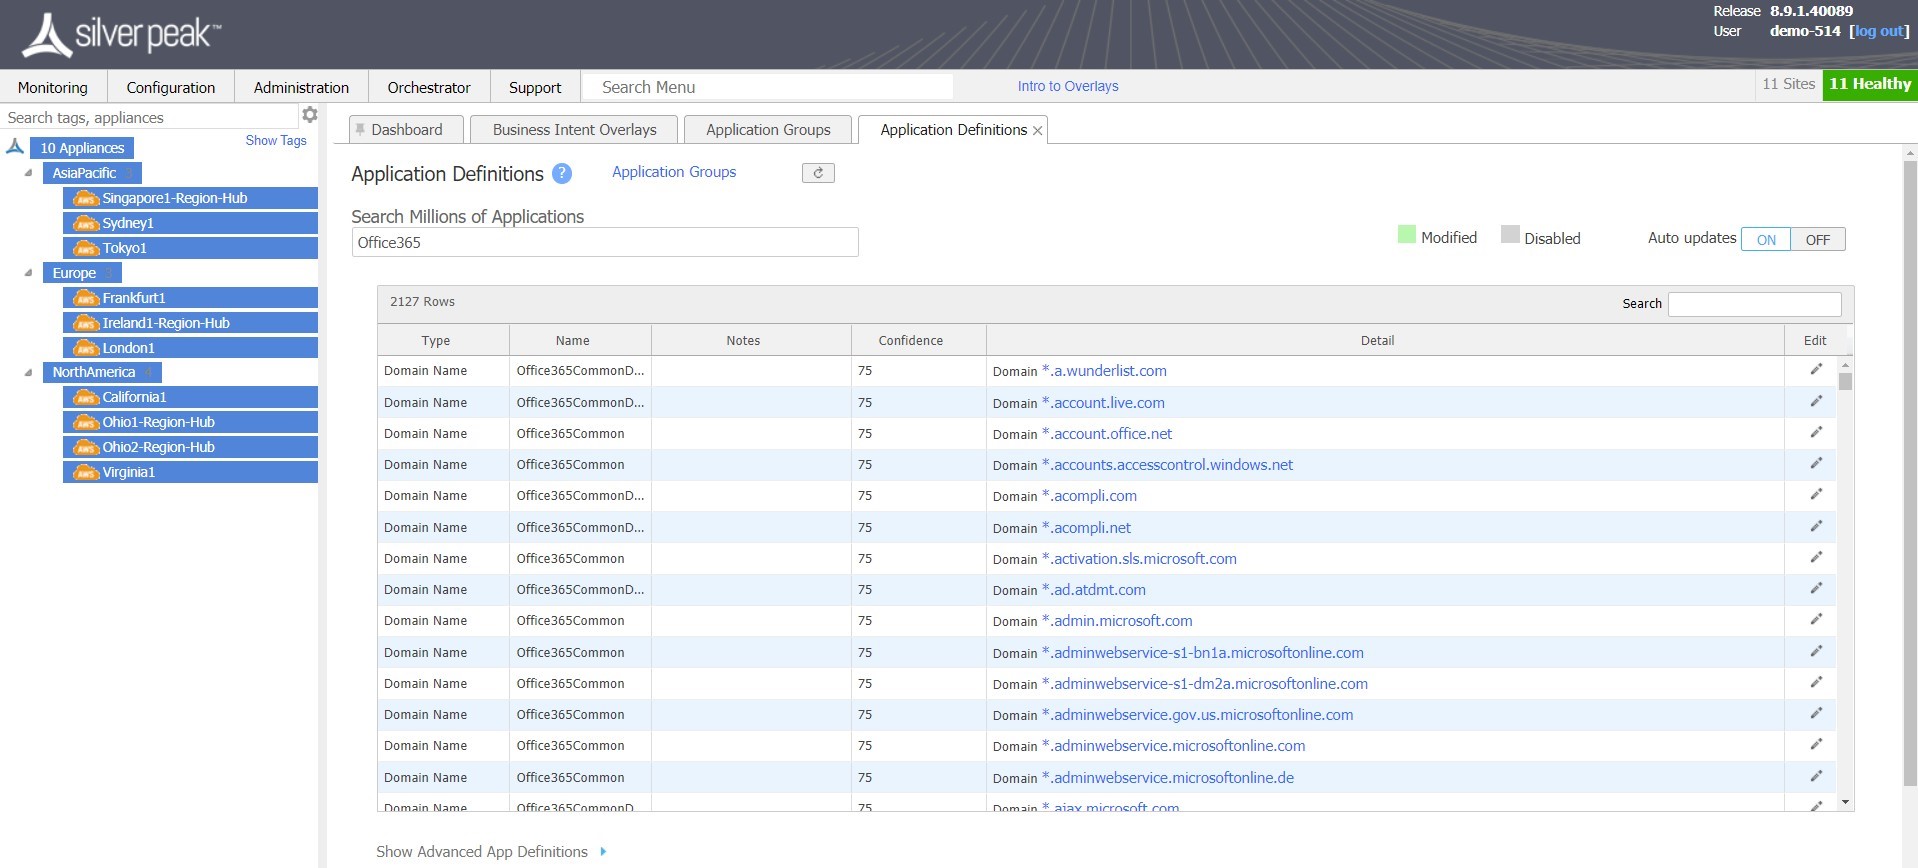Screen dimensions: 1918x868
Task: Click the Show Tags link
Action: [276, 140]
